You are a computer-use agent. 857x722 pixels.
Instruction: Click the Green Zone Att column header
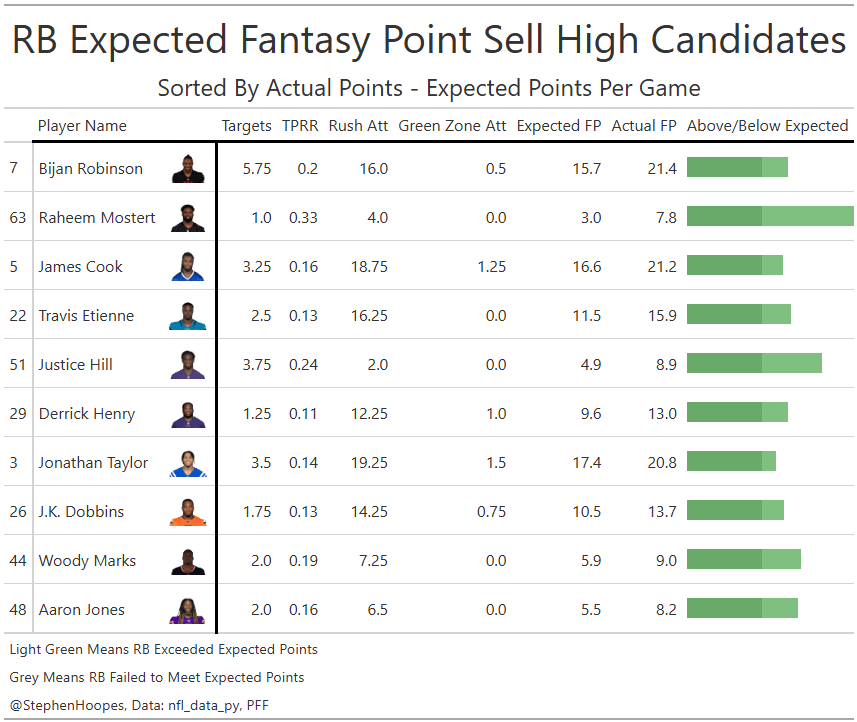coord(452,126)
